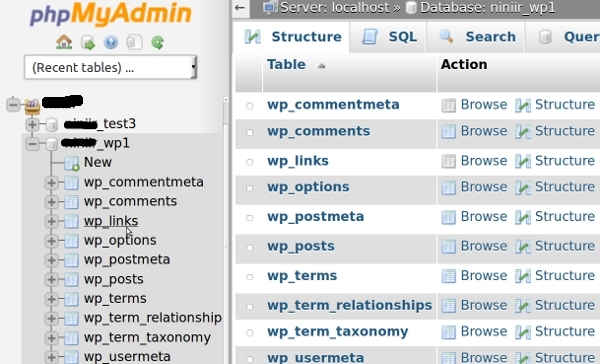Image resolution: width=600 pixels, height=364 pixels.
Task: Select wp_posts in navigation tree
Action: pos(114,279)
